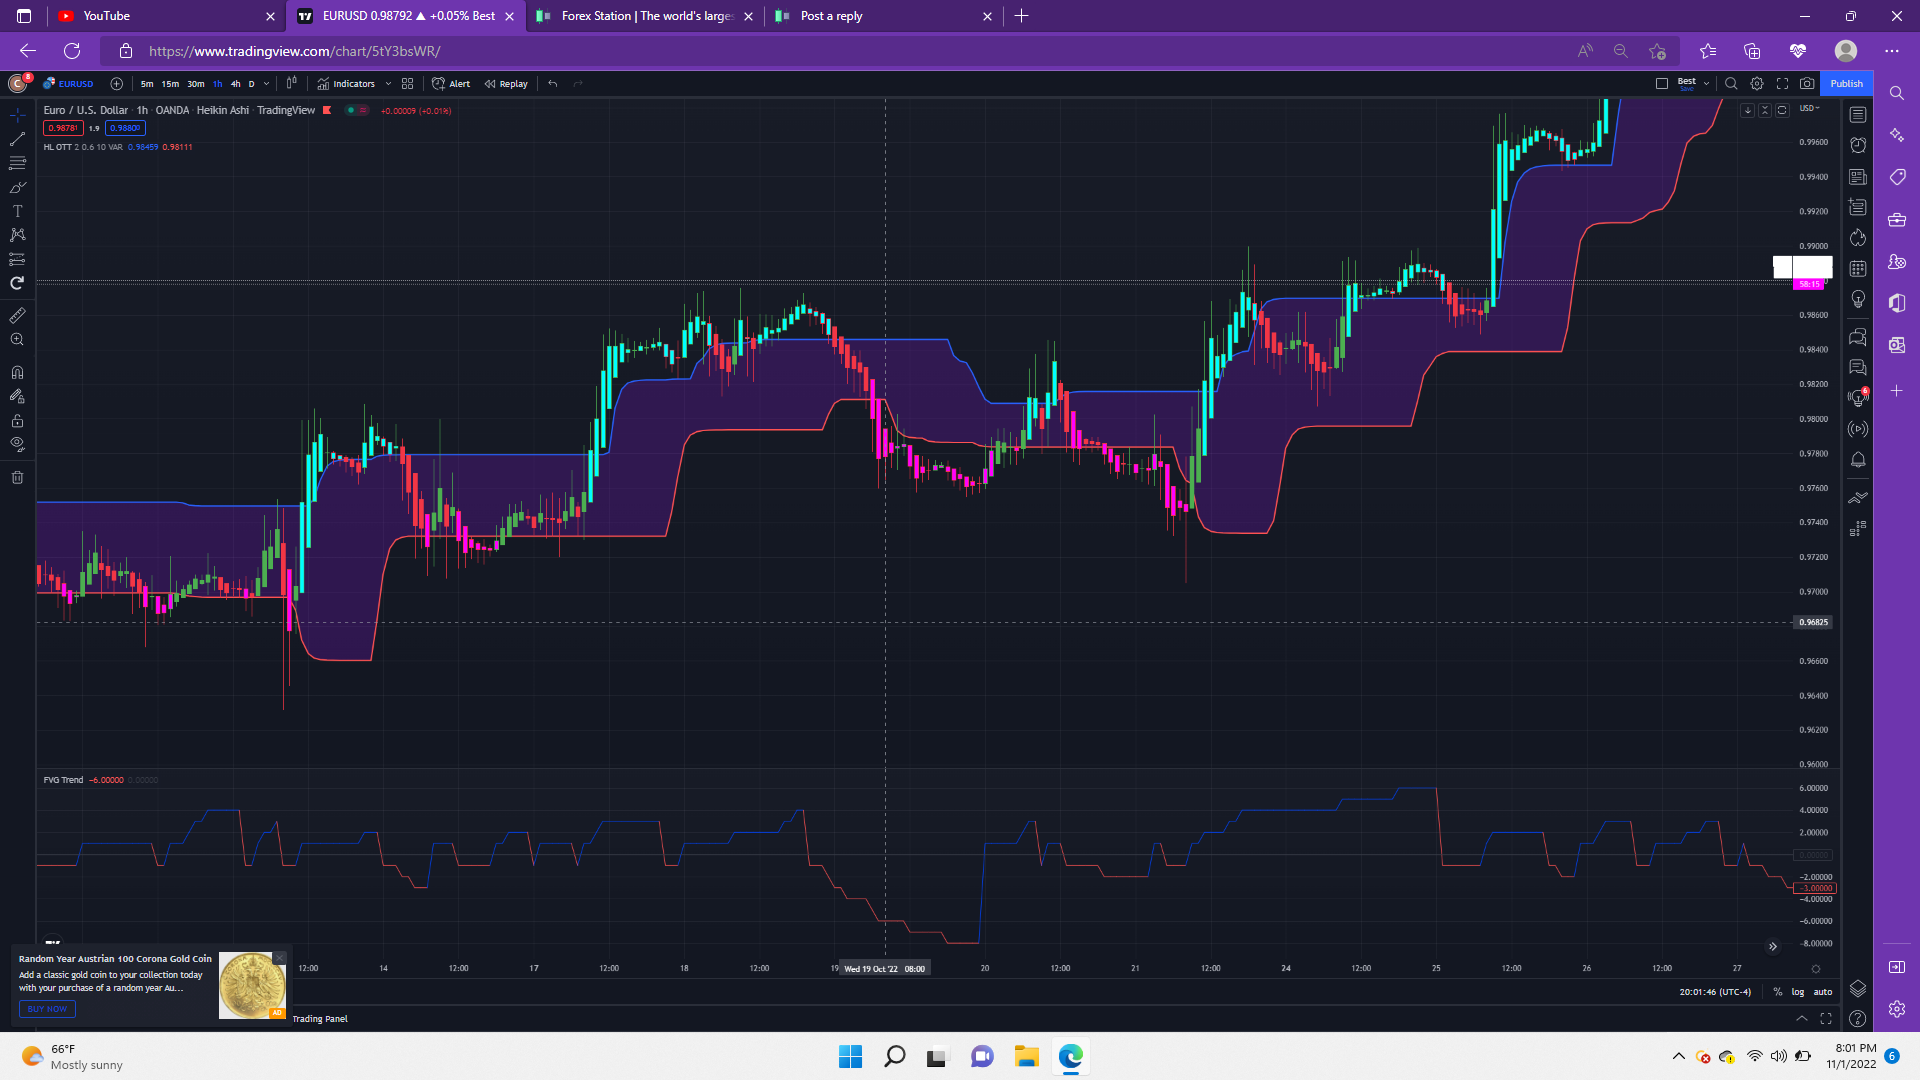The height and width of the screenshot is (1080, 1920).
Task: Toggle the auto scale option
Action: coord(1823,992)
